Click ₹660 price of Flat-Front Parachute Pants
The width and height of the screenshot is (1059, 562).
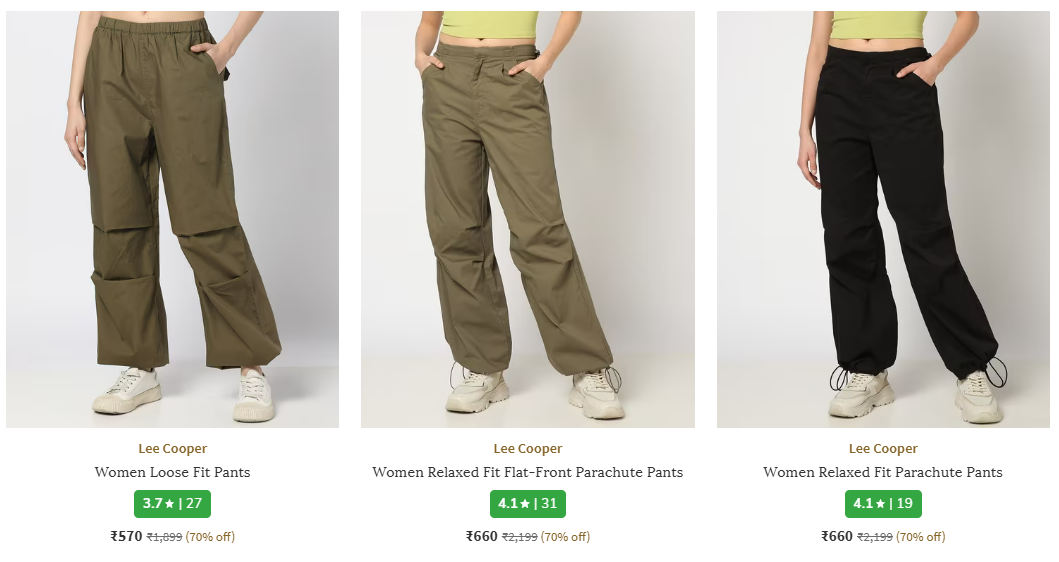coord(482,536)
